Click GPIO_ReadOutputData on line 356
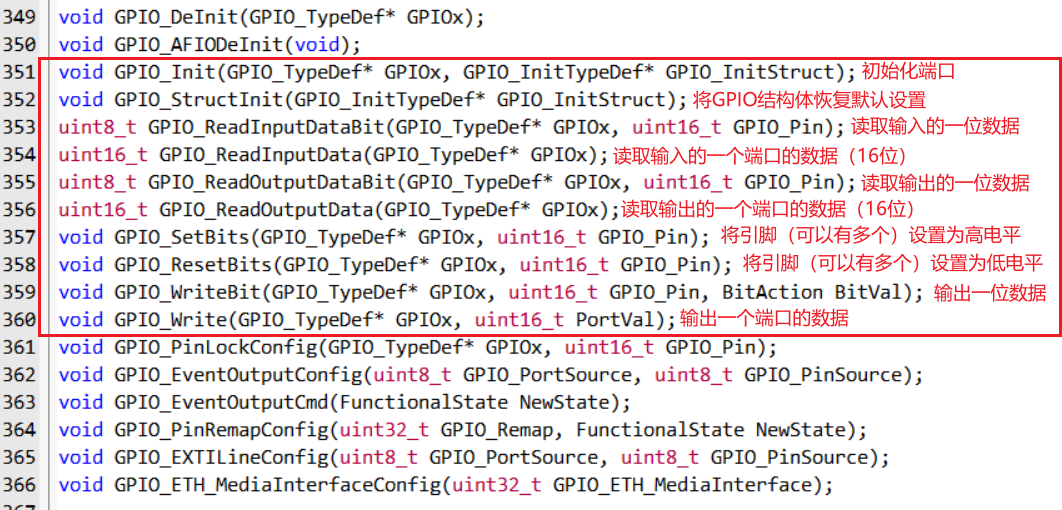This screenshot has height=510, width=1062. coord(266,210)
